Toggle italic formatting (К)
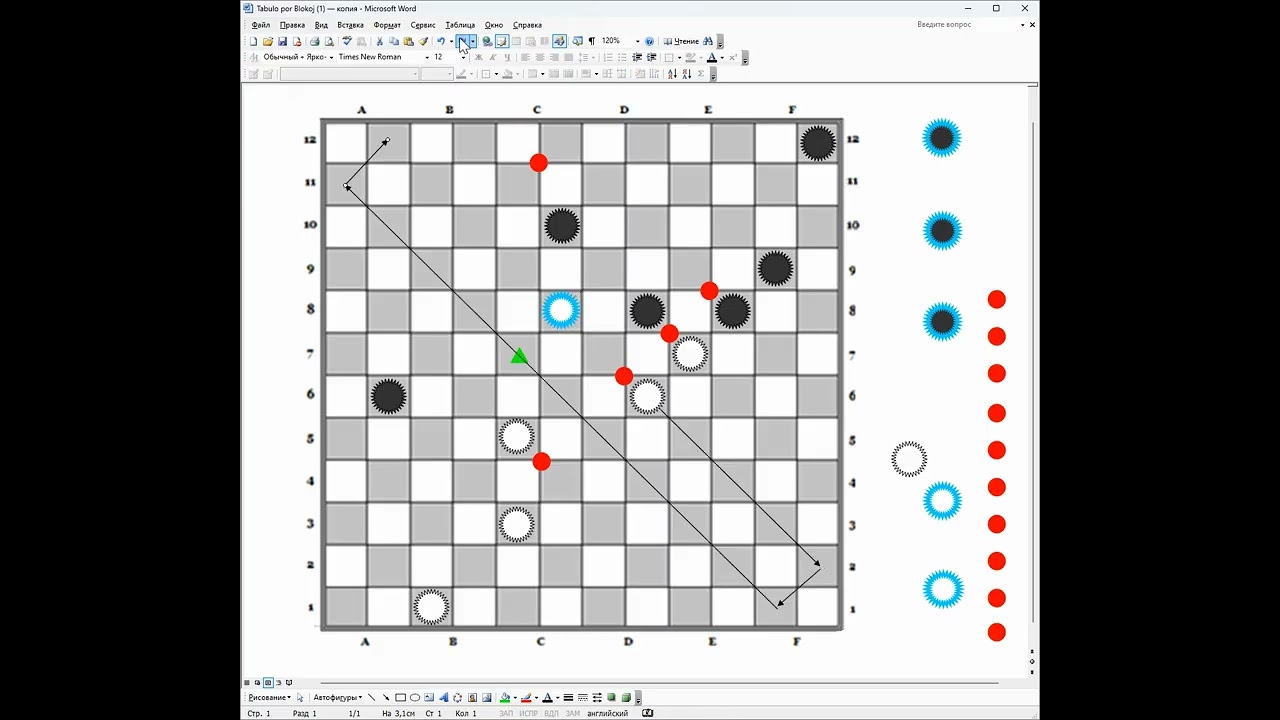This screenshot has width=1280, height=720. point(493,57)
